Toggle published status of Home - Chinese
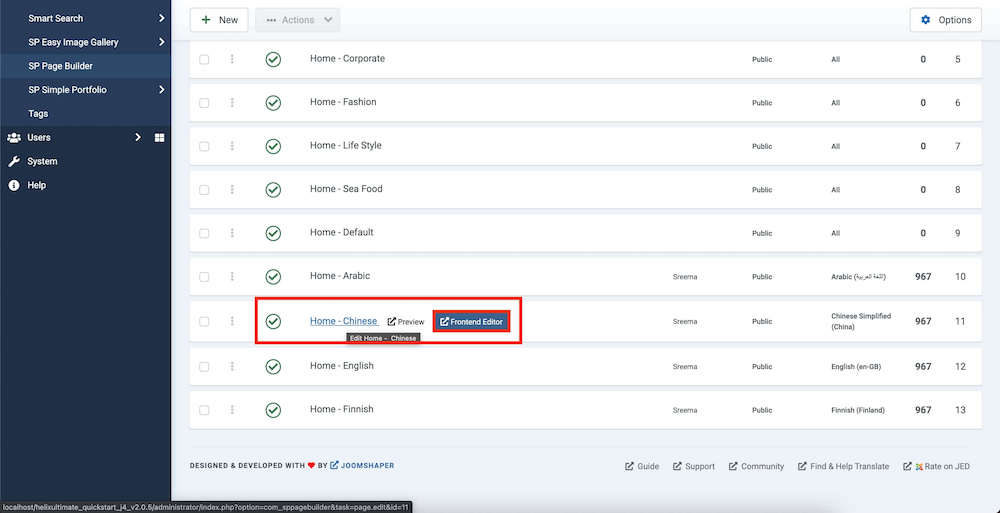Image resolution: width=1000 pixels, height=513 pixels. [273, 322]
